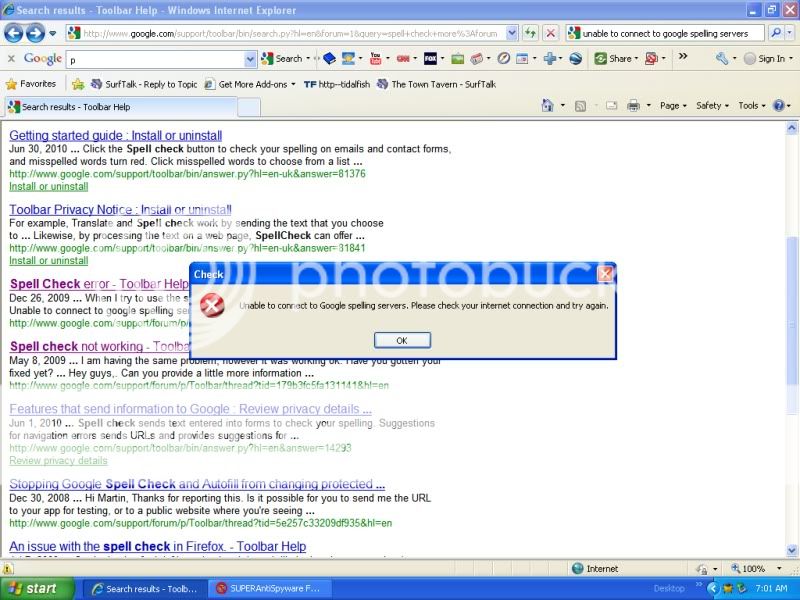
Task: Click the Print icon
Action: [633, 106]
